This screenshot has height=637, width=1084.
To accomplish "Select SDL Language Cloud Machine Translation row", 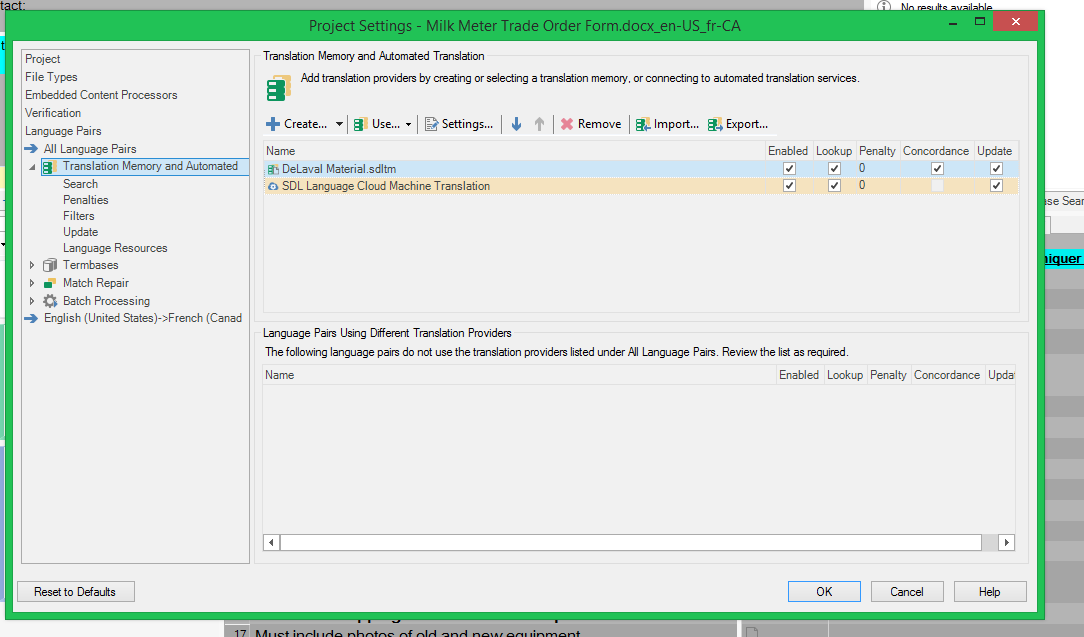I will [386, 186].
